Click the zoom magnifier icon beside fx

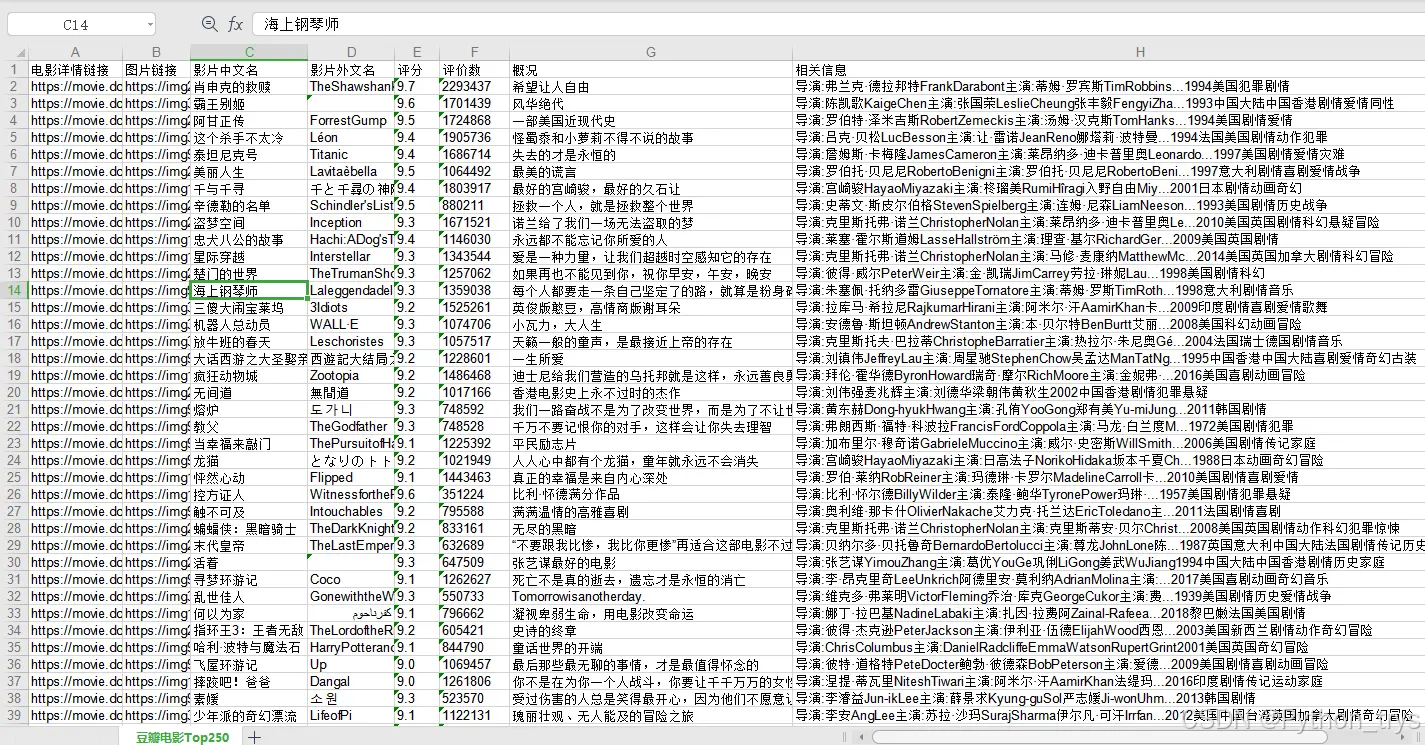tap(209, 24)
